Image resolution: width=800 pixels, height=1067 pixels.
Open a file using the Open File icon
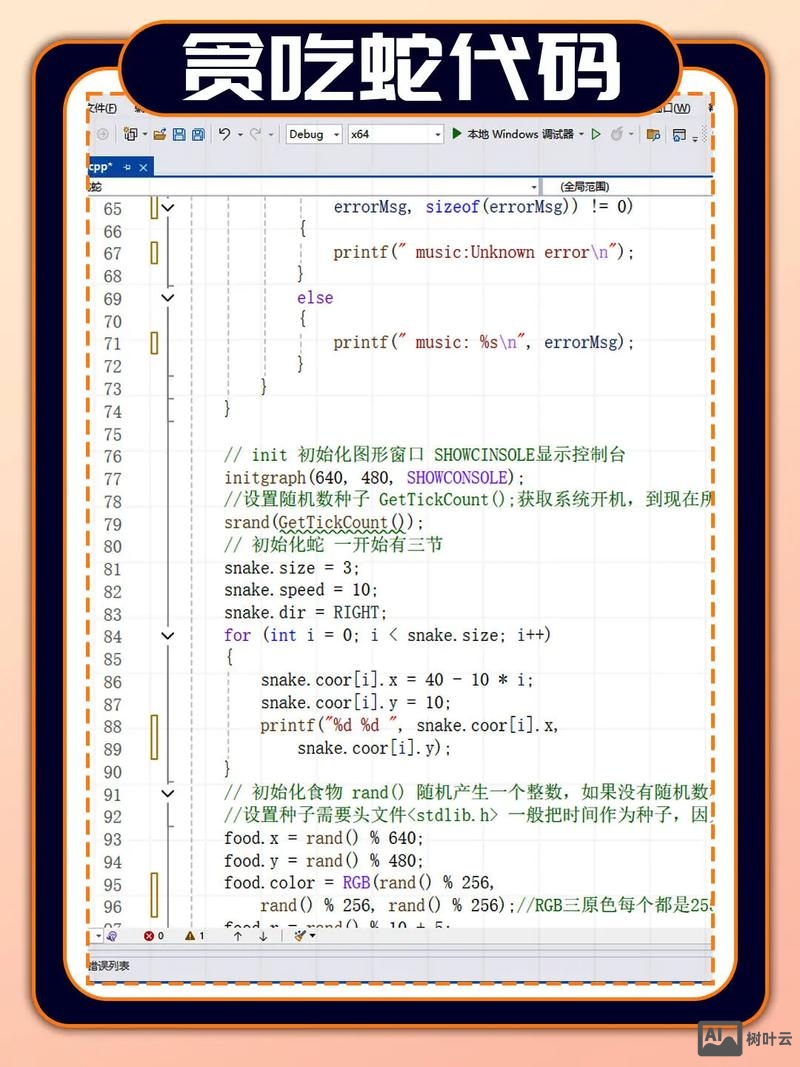[161, 134]
